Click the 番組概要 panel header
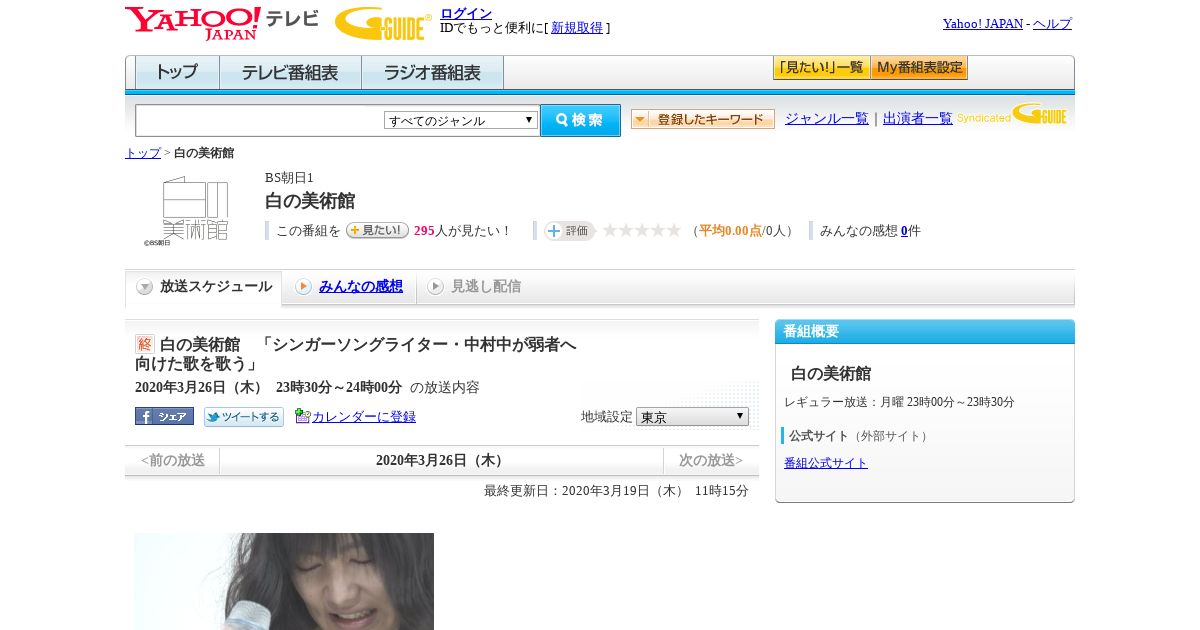Viewport: 1200px width, 630px height. (925, 332)
